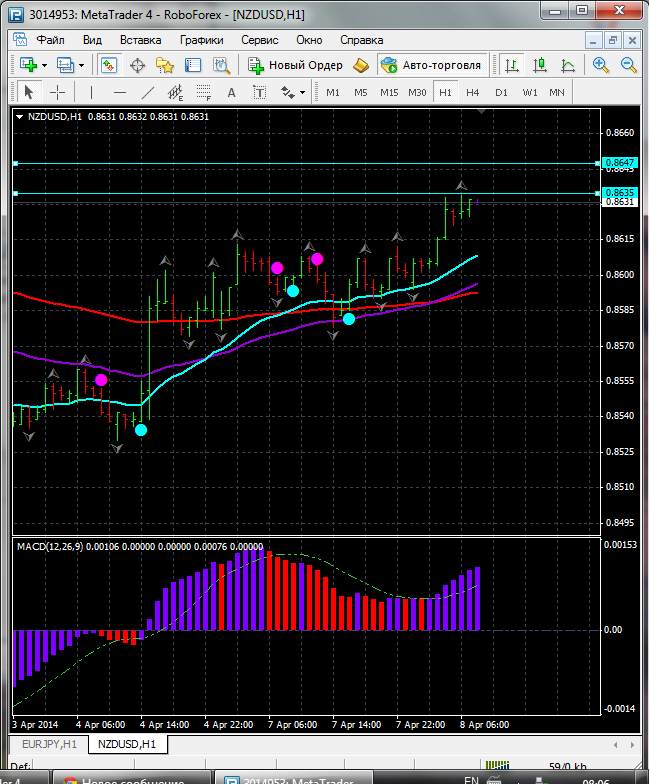Open the Strategy Tester magnifier icon
Image resolution: width=650 pixels, height=784 pixels.
(x=221, y=66)
